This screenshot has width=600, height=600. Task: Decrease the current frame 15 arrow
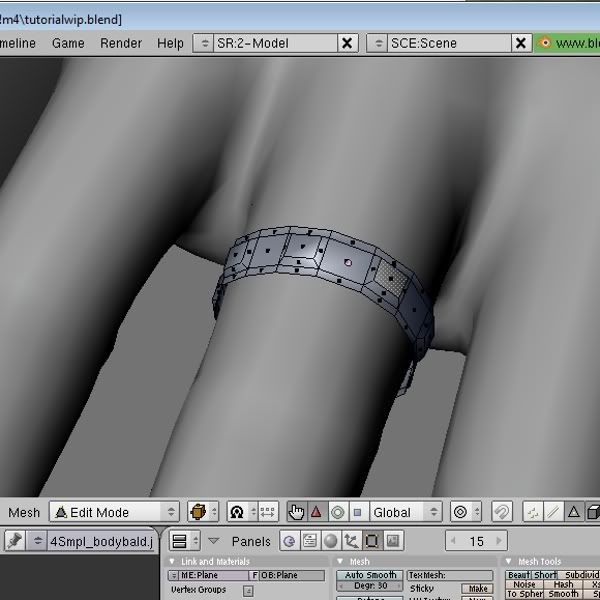pos(453,541)
